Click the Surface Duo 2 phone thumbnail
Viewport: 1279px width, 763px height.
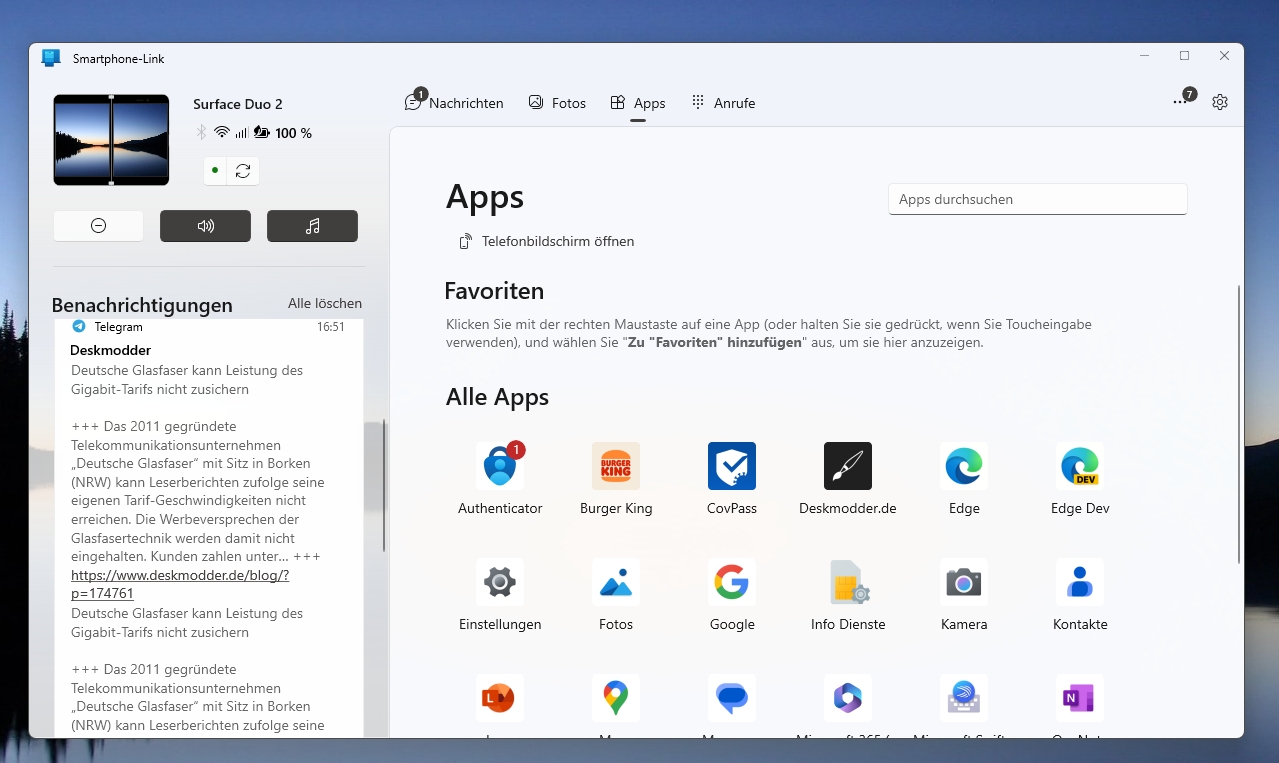[112, 140]
